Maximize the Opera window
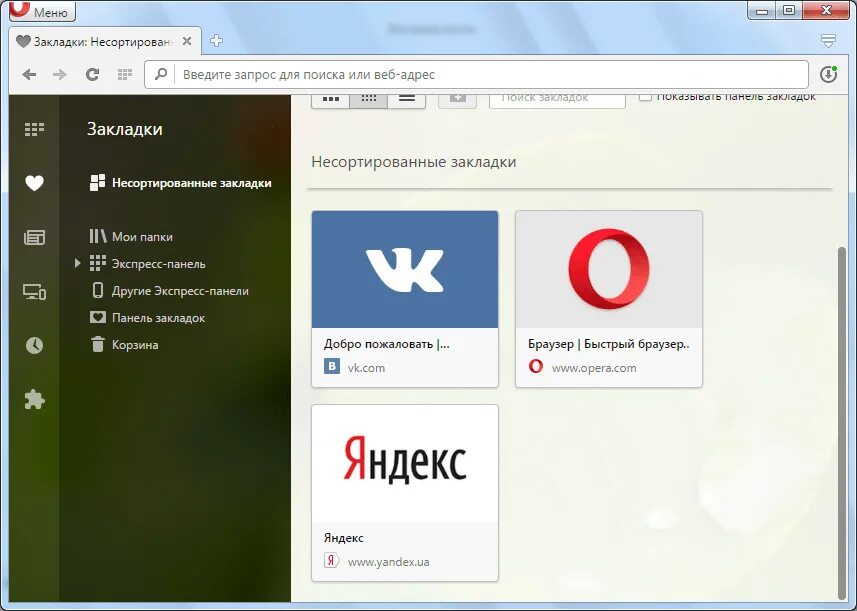This screenshot has width=857, height=611. [x=789, y=10]
